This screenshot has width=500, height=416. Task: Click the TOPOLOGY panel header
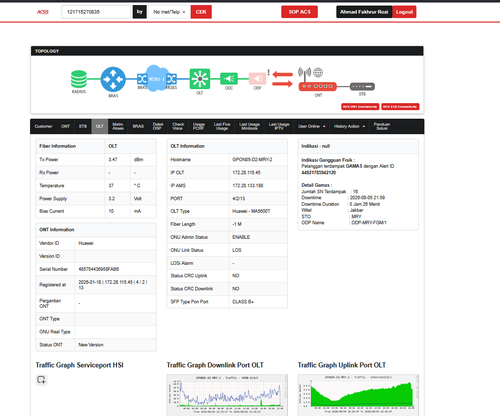tap(227, 51)
